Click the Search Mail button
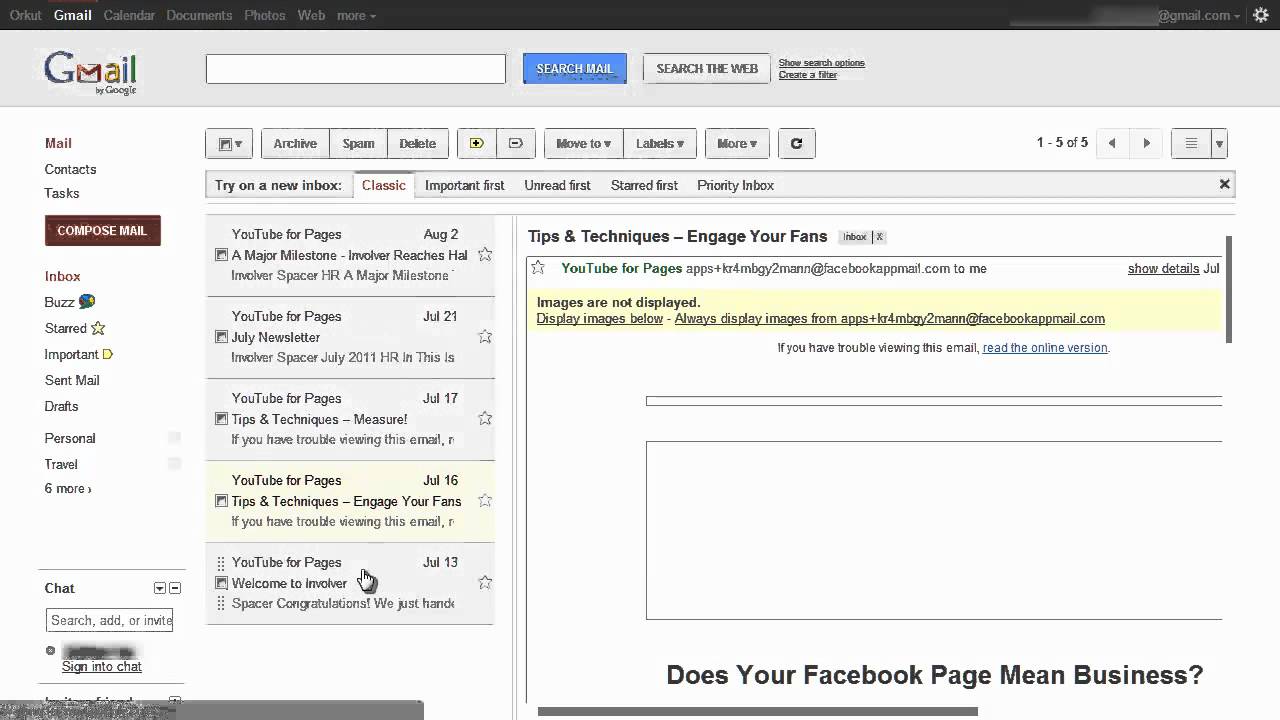Image resolution: width=1280 pixels, height=720 pixels. (575, 68)
